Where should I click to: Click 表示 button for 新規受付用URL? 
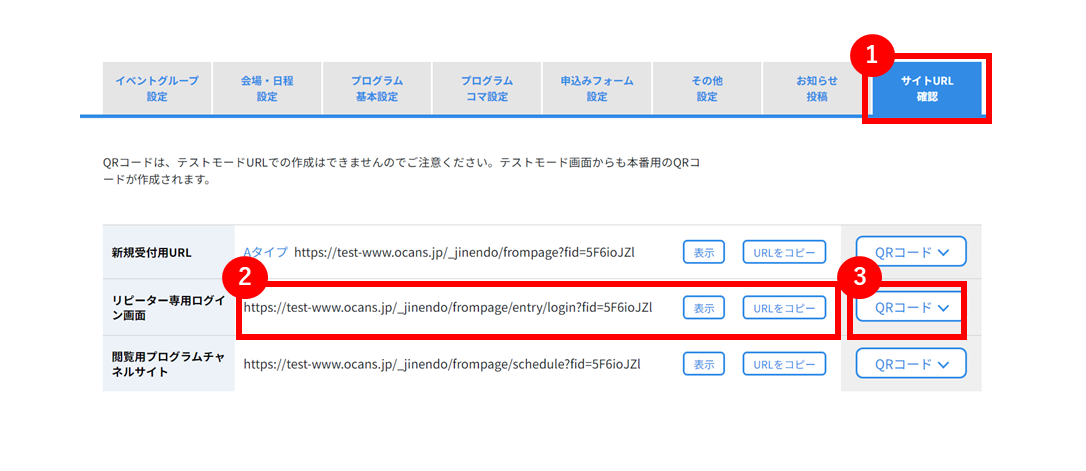click(704, 252)
